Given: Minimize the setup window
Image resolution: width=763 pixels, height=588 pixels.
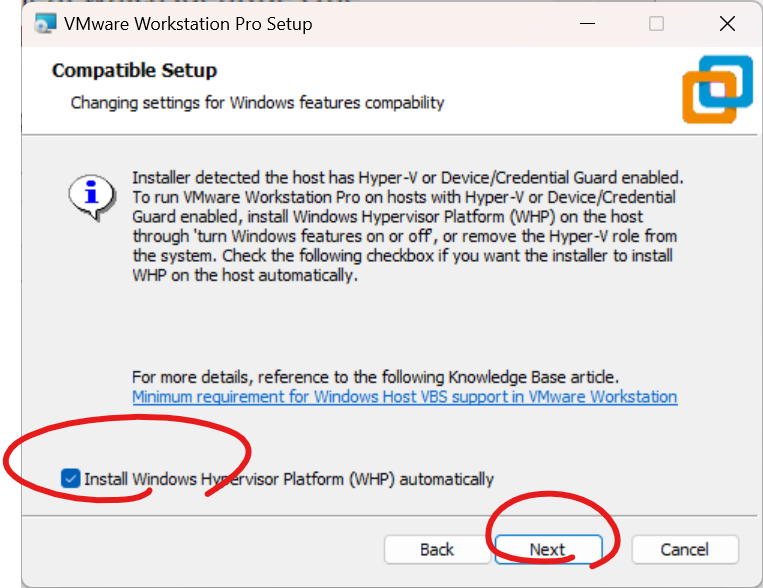Looking at the screenshot, I should (587, 24).
